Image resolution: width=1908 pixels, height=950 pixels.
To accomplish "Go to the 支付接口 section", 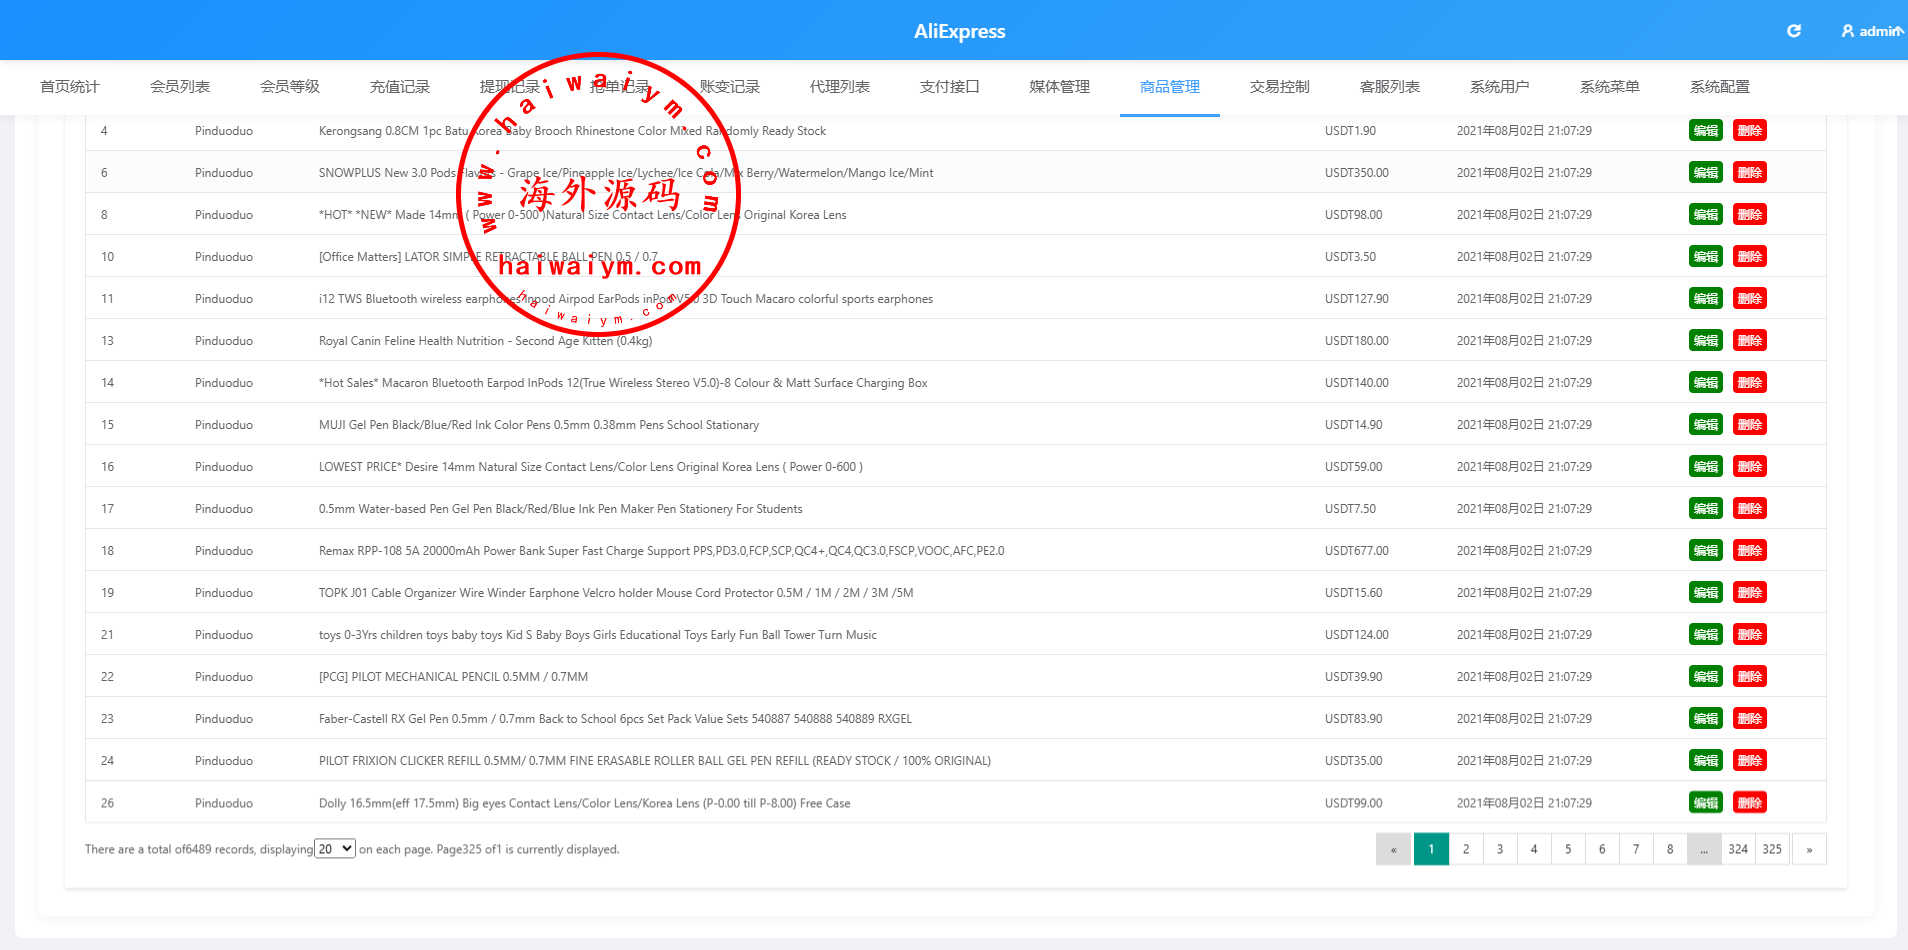I will [950, 87].
